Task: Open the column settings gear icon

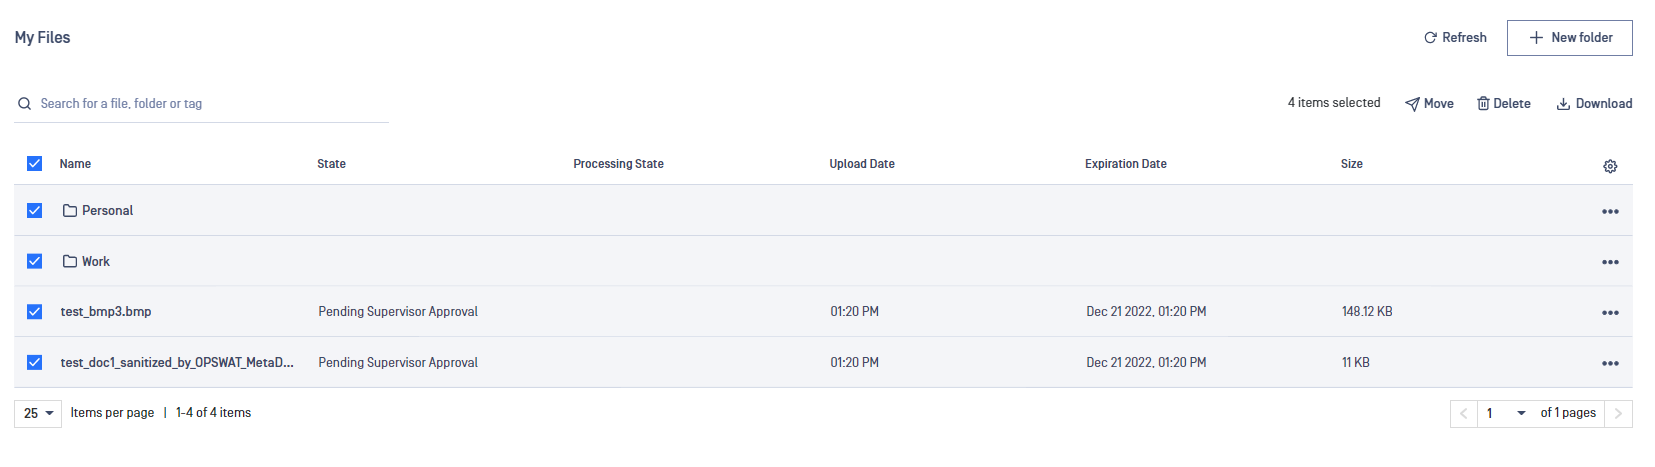Action: (x=1610, y=166)
